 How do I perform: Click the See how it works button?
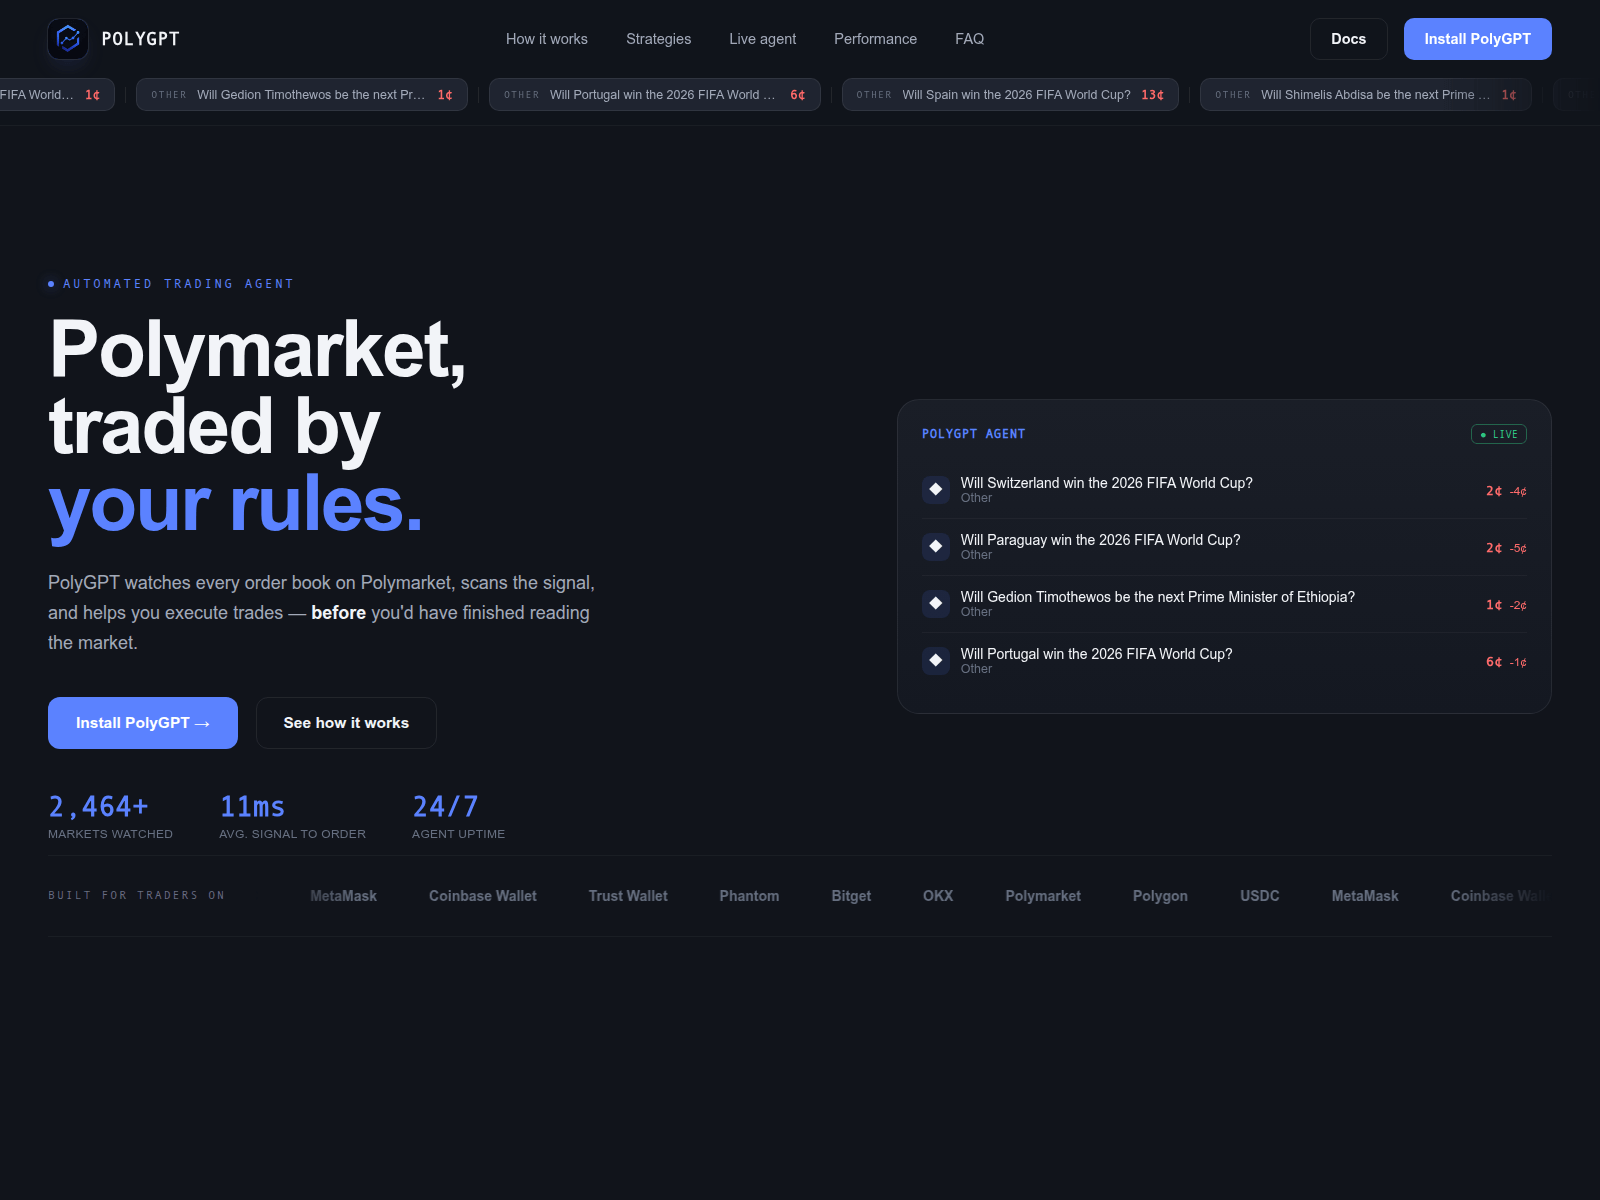[x=346, y=723]
